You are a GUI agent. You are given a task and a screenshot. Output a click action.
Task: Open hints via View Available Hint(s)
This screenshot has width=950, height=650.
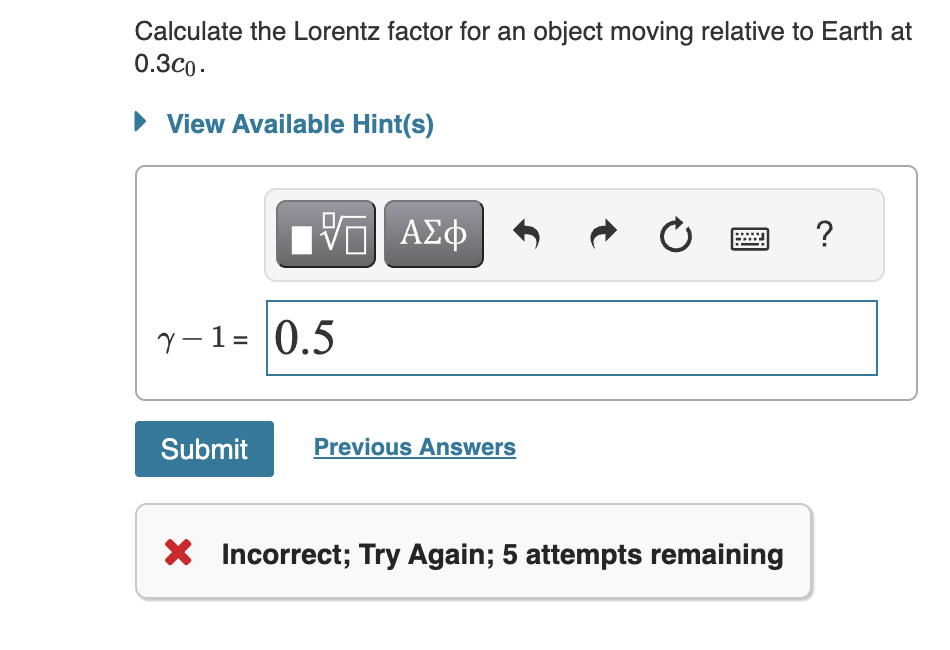[299, 124]
